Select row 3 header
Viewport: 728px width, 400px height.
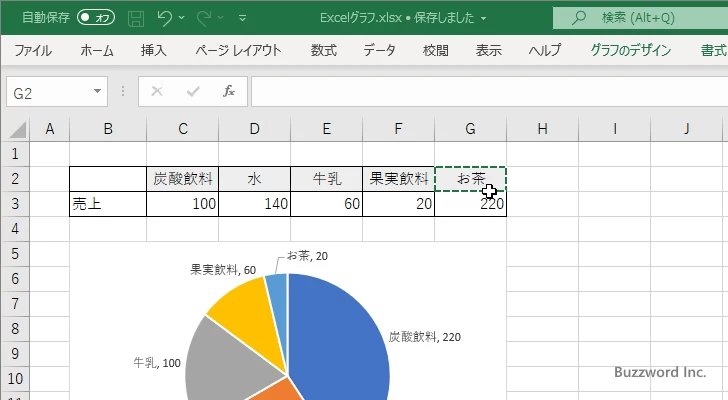tap(15, 204)
